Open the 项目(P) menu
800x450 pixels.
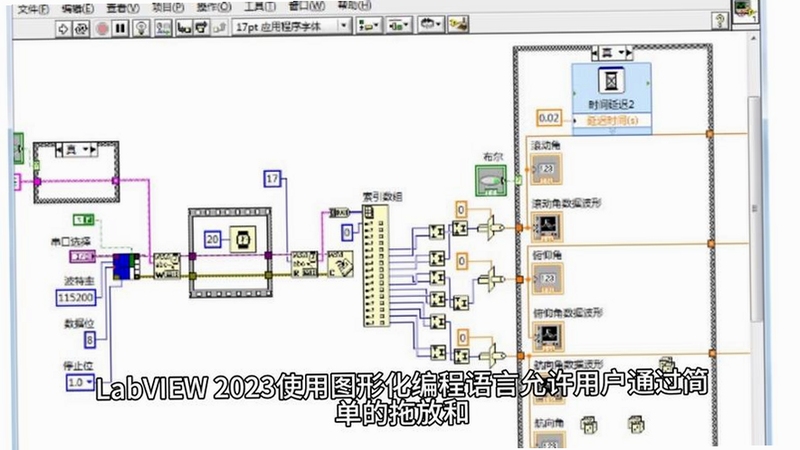[x=168, y=8]
